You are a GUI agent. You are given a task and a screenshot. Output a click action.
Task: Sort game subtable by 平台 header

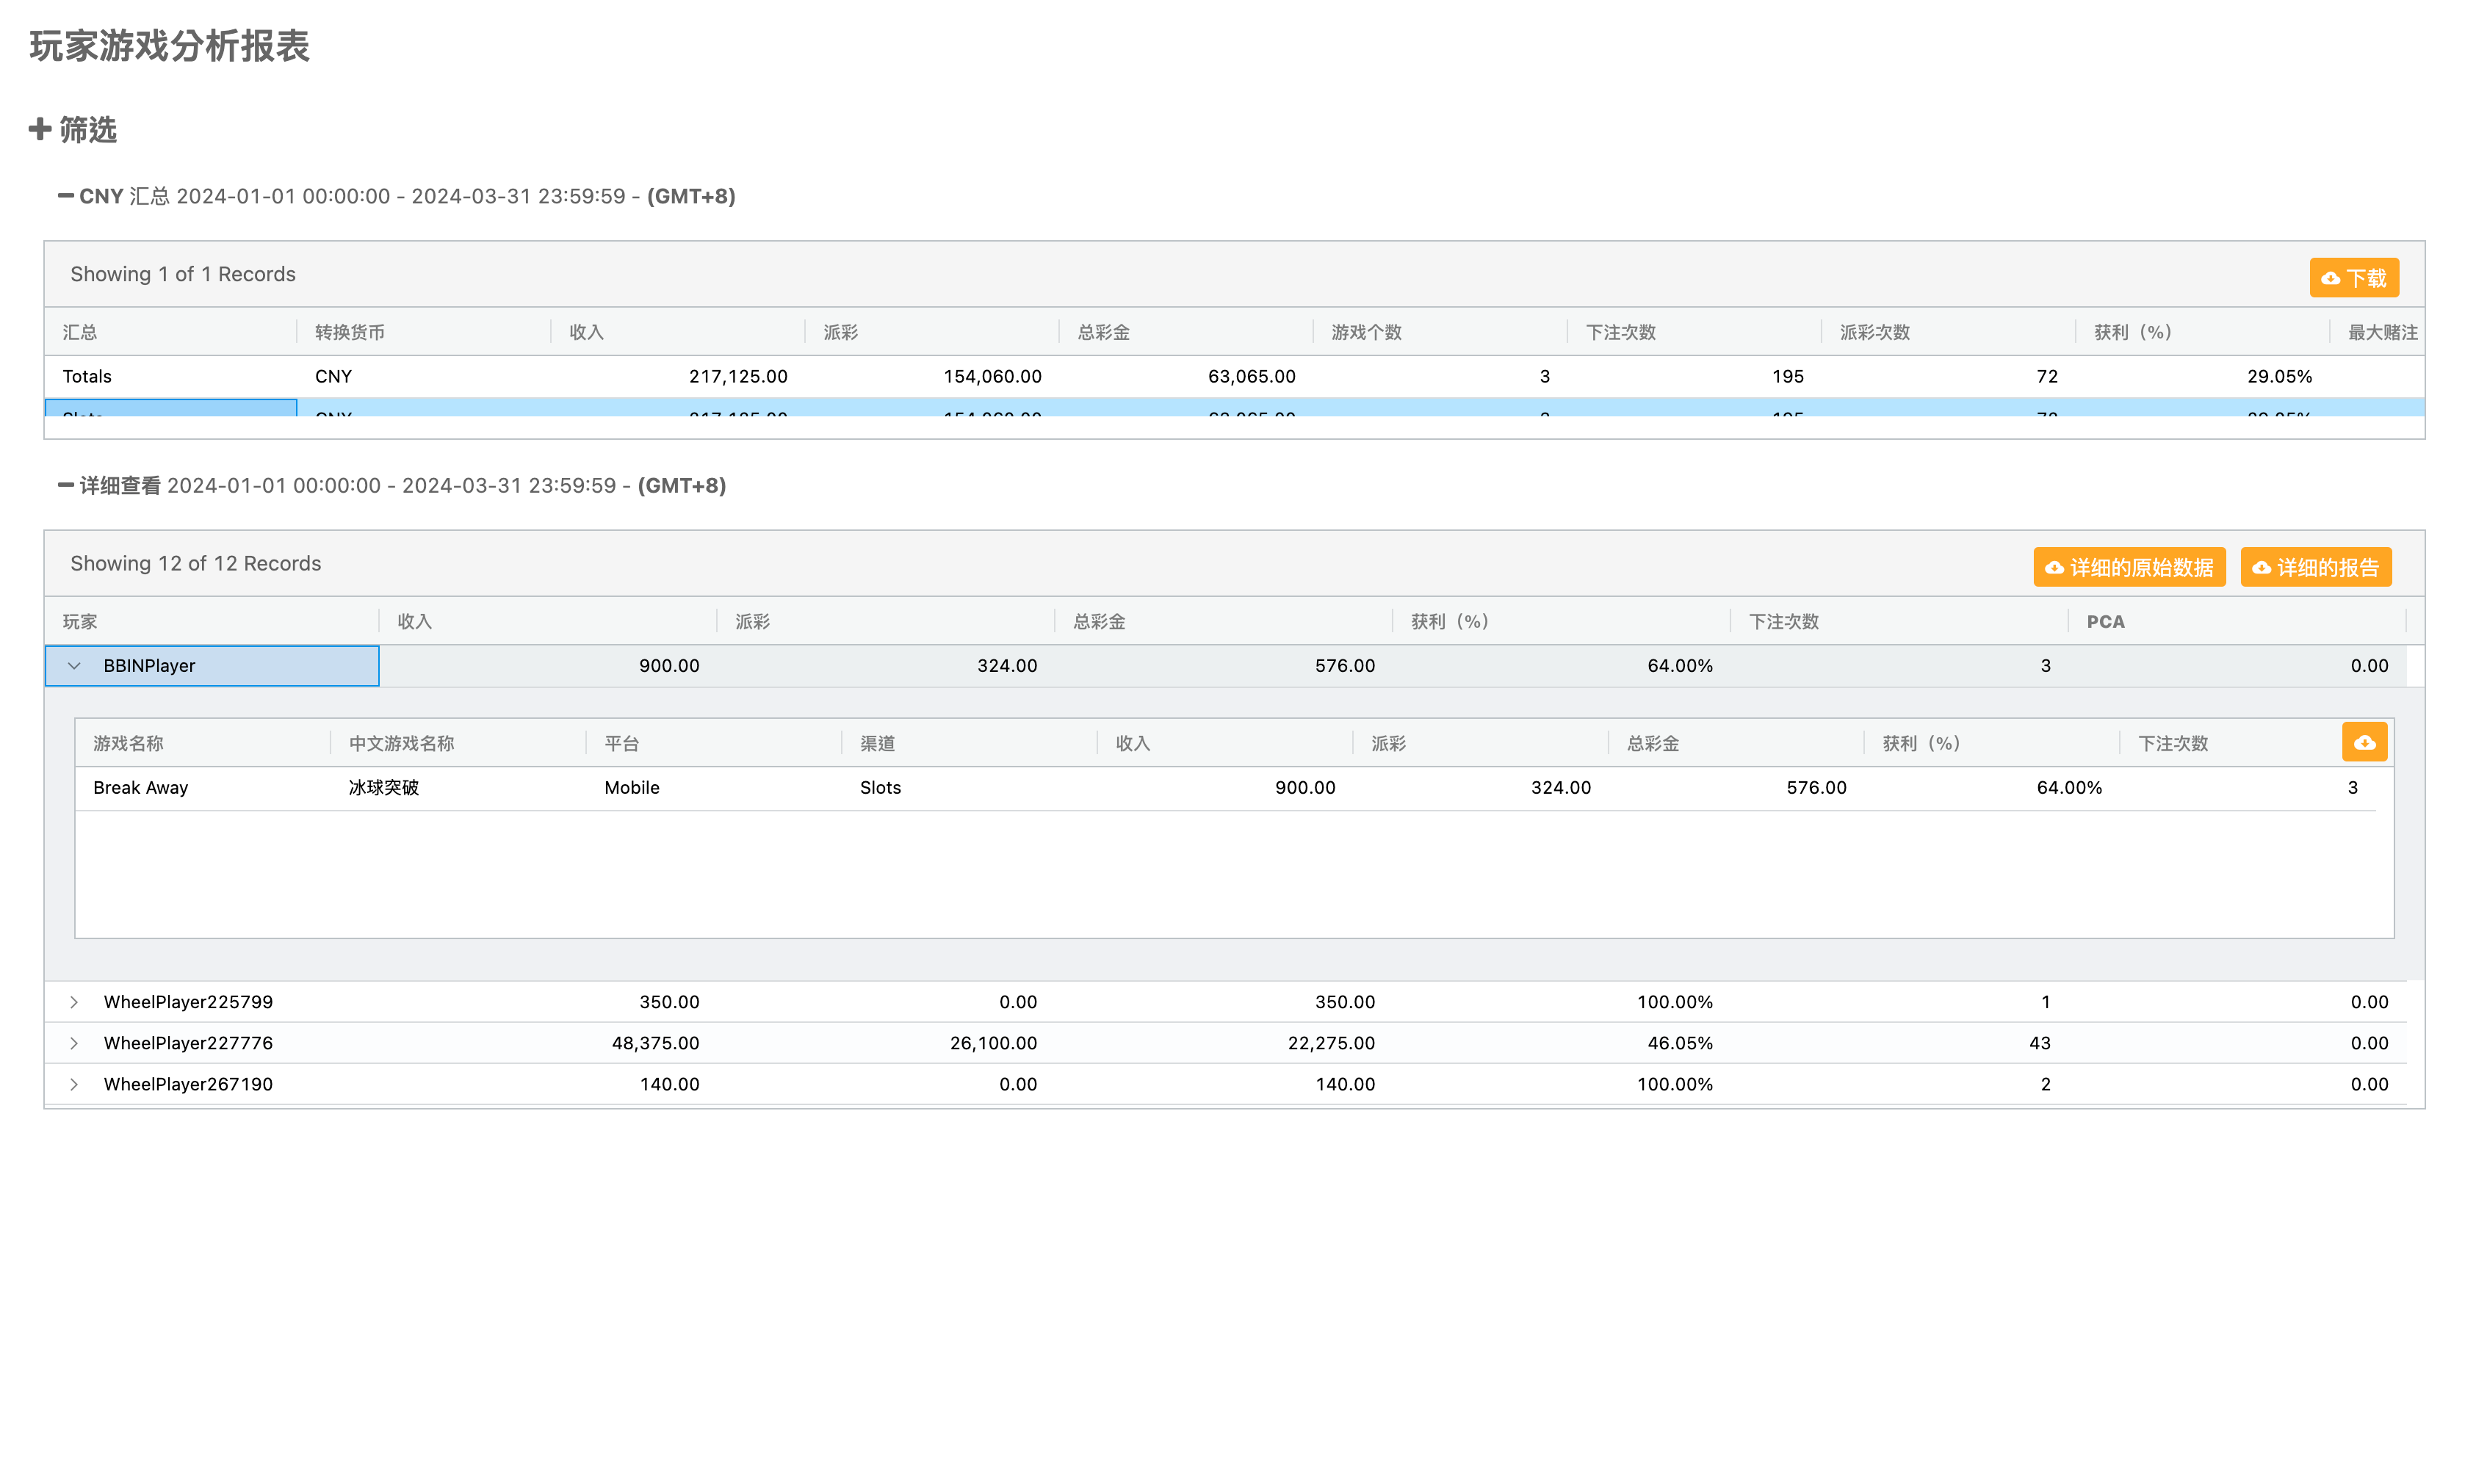point(621,743)
